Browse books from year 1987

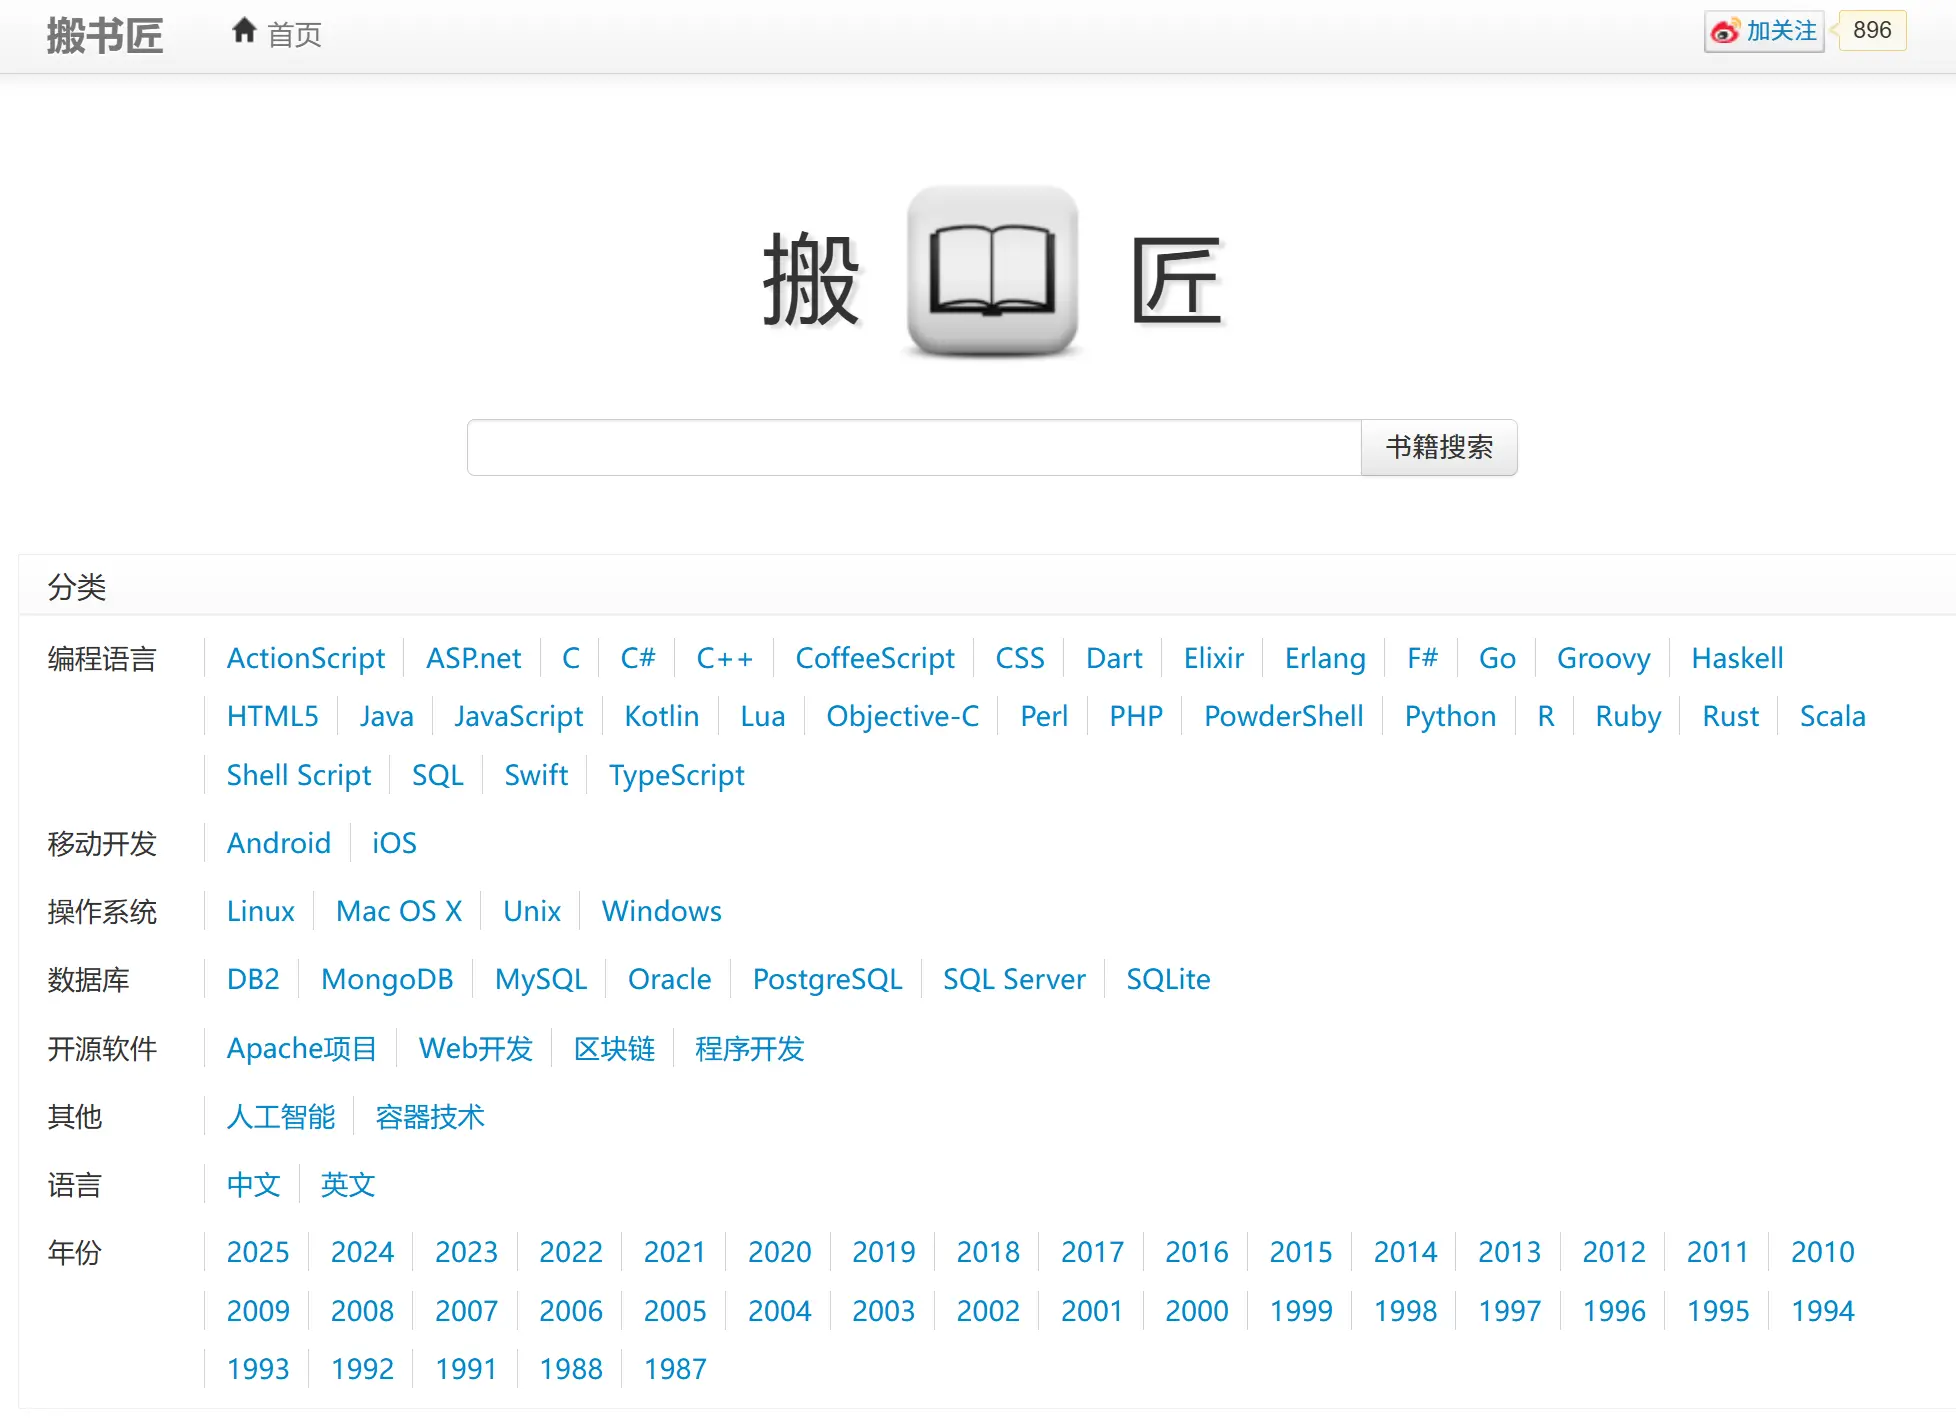tap(674, 1368)
